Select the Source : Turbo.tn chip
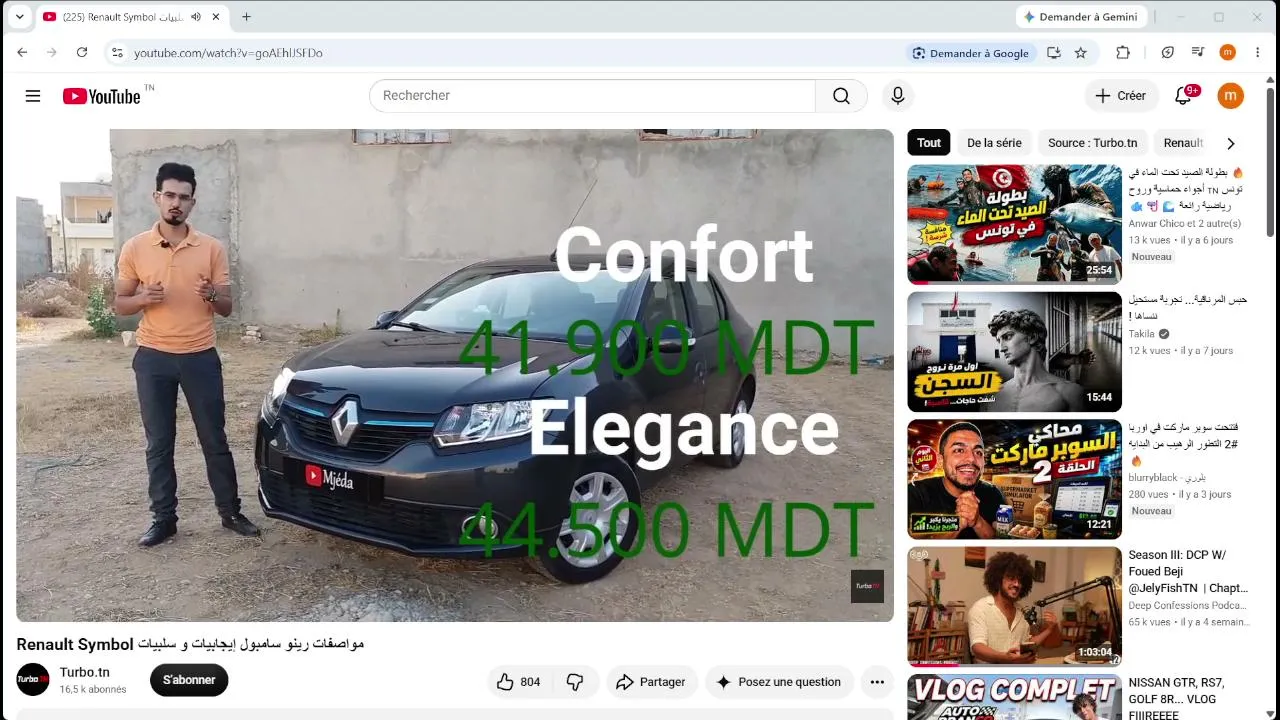The image size is (1280, 720). click(1092, 143)
